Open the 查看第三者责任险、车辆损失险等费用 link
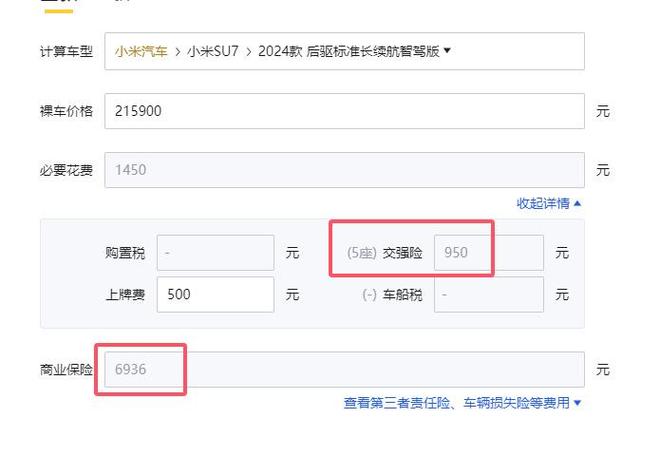660x456 pixels. click(x=456, y=403)
